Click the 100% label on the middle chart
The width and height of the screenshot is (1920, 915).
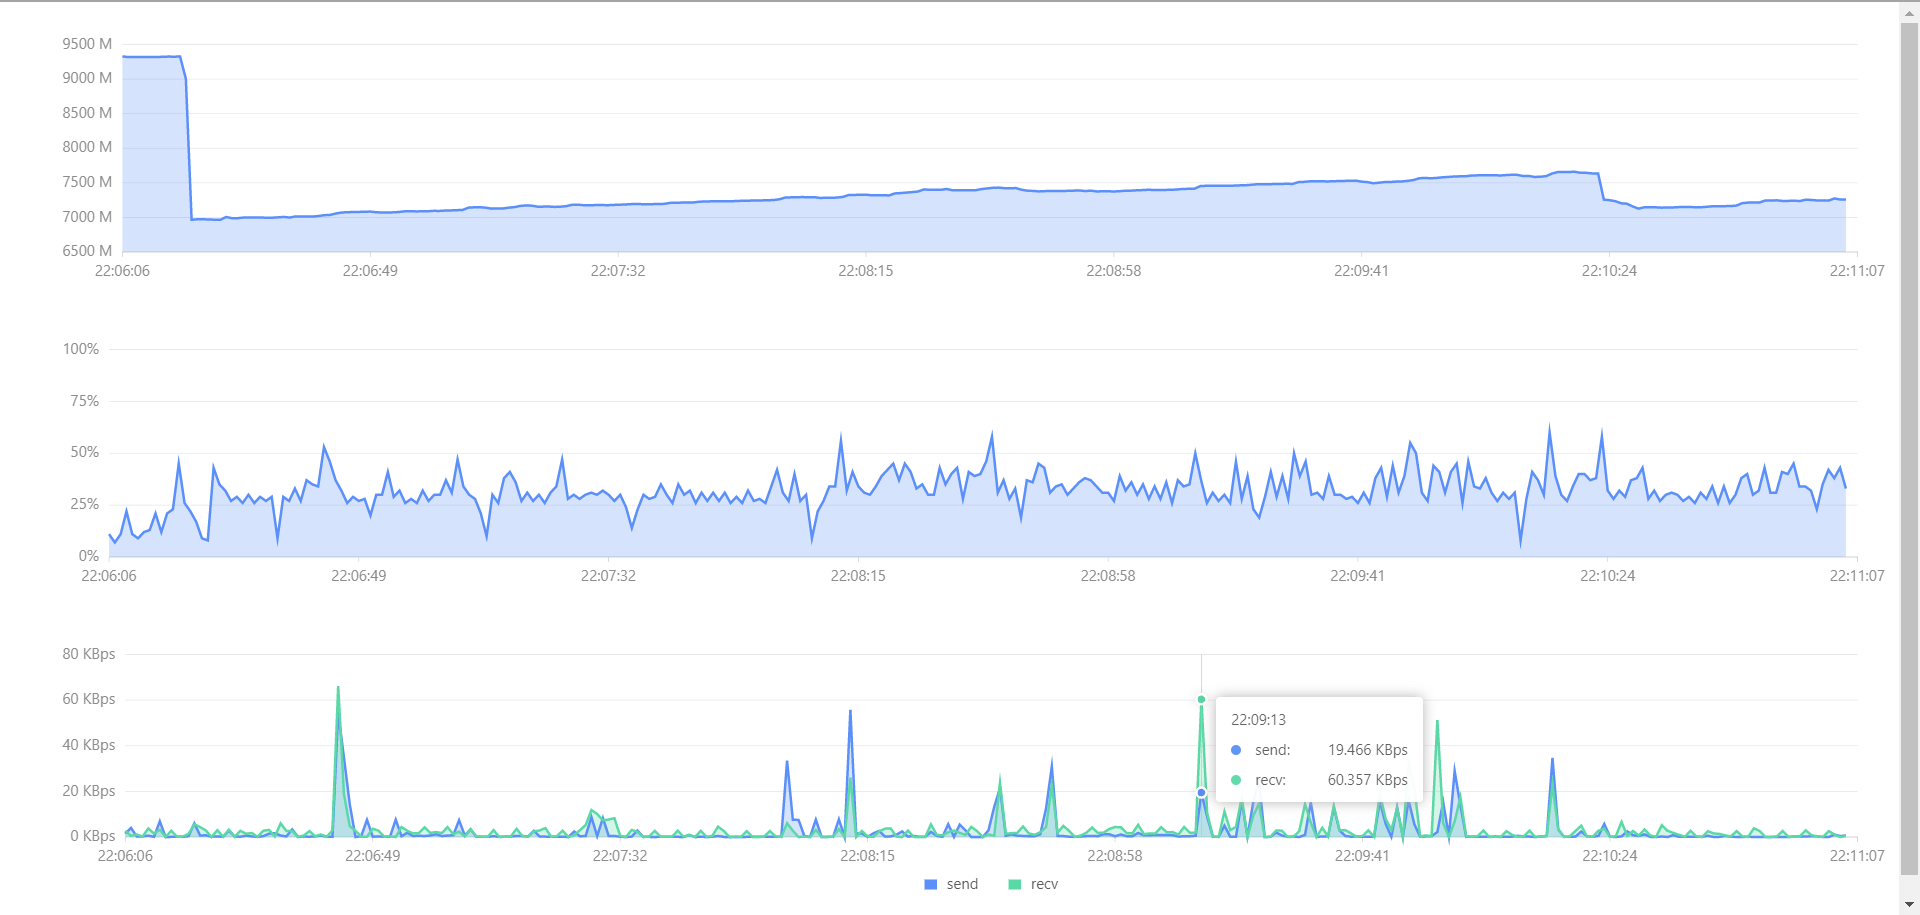click(81, 349)
